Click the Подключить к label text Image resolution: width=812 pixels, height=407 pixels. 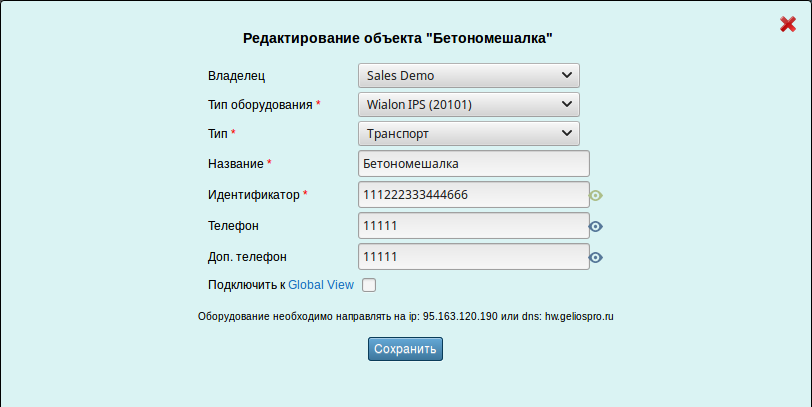coord(246,285)
